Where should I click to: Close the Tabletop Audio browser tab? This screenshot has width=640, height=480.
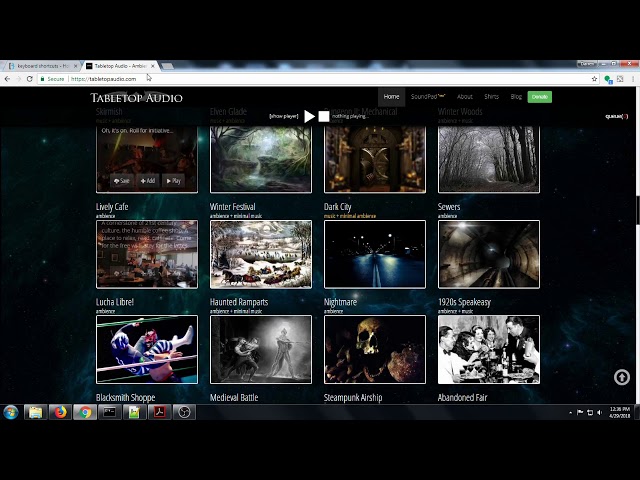[153, 66]
